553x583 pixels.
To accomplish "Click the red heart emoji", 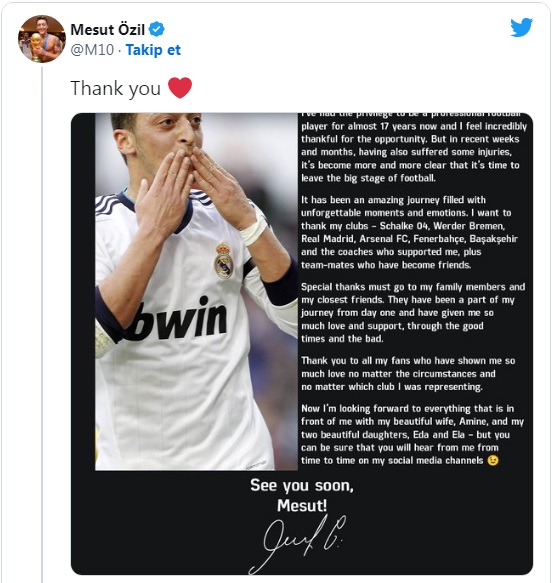I will pos(180,88).
